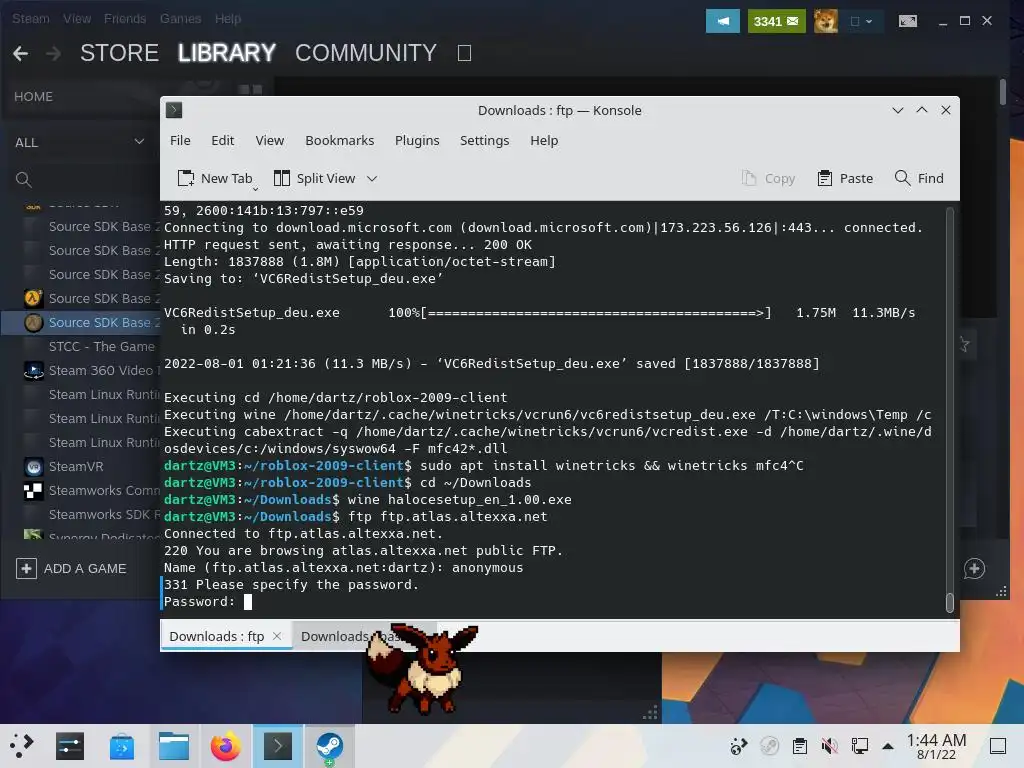The height and width of the screenshot is (768, 1024).
Task: Open the 3341 notifications inbox
Action: point(776,21)
